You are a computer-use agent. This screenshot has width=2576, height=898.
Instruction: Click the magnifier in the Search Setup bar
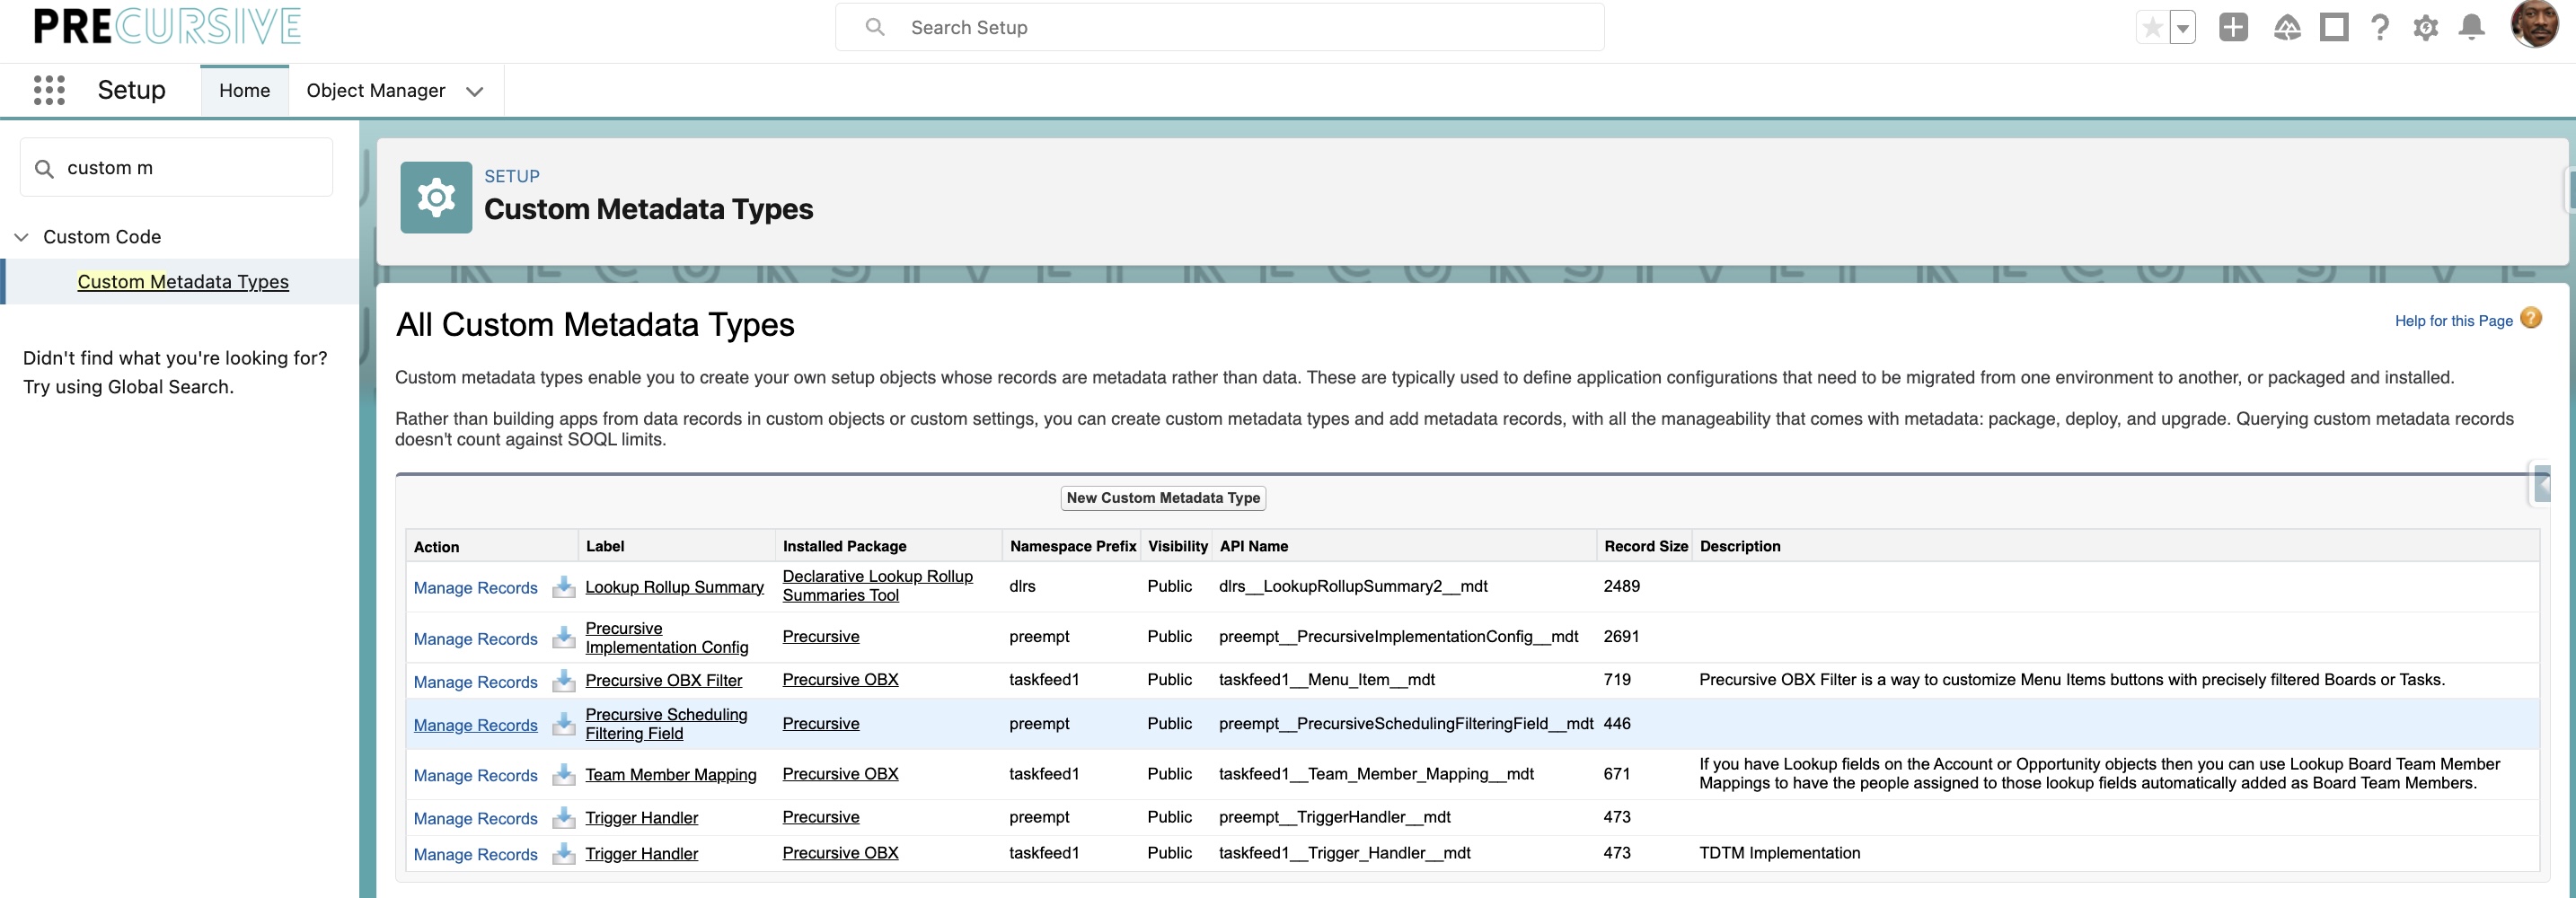click(875, 27)
